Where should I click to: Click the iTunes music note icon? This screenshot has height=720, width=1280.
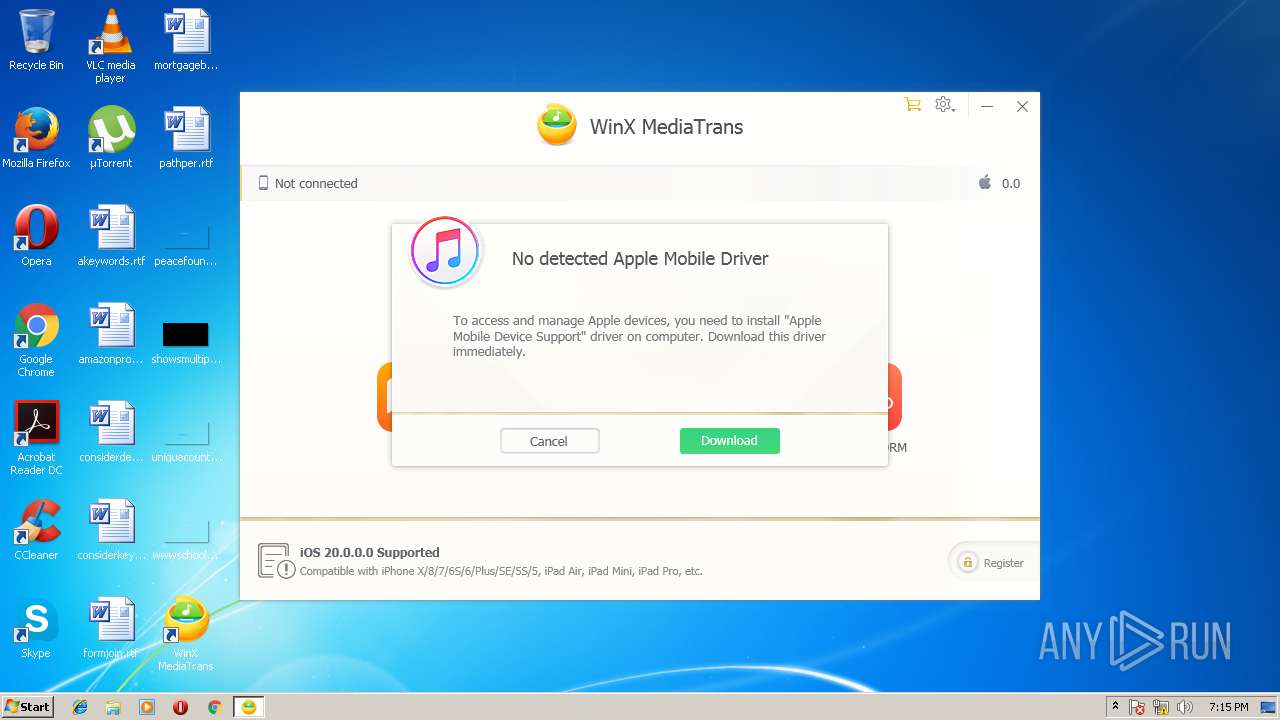click(445, 252)
